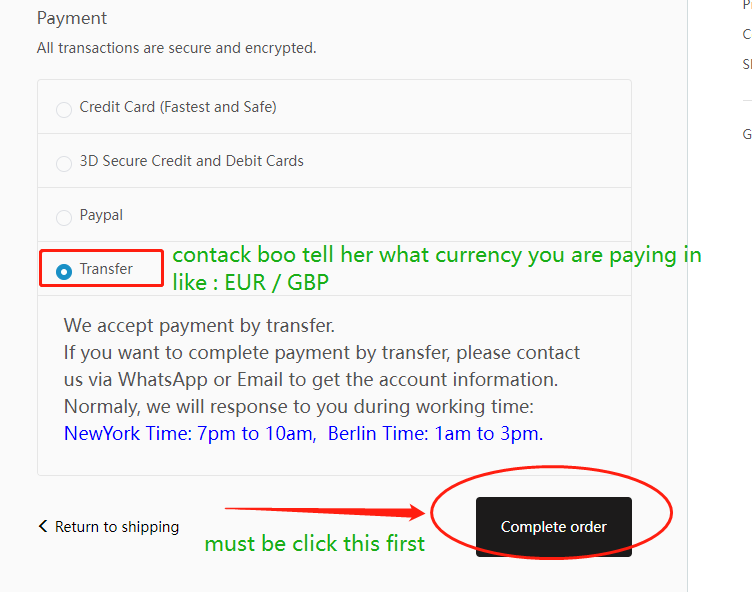The height and width of the screenshot is (592, 752).
Task: Click 'All transactions are secure and encrypted' text
Action: (x=176, y=48)
